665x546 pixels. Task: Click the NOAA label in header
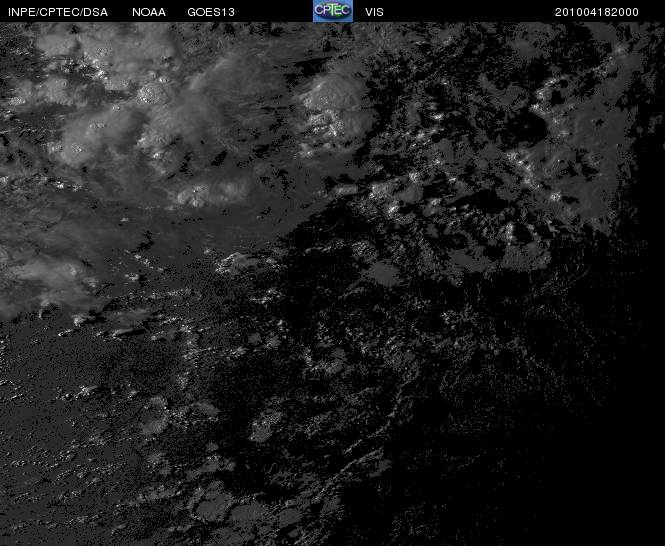coord(149,12)
